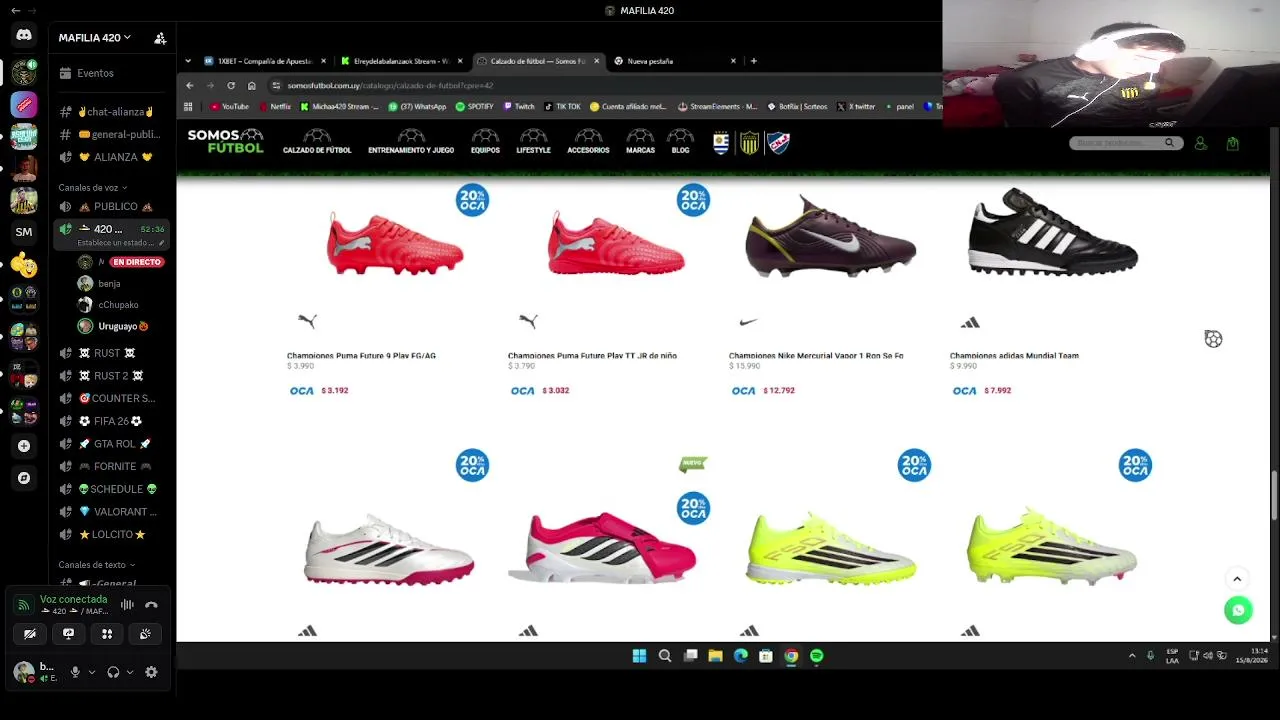Open microphone input device options arrow
The width and height of the screenshot is (1280, 720).
92,673
